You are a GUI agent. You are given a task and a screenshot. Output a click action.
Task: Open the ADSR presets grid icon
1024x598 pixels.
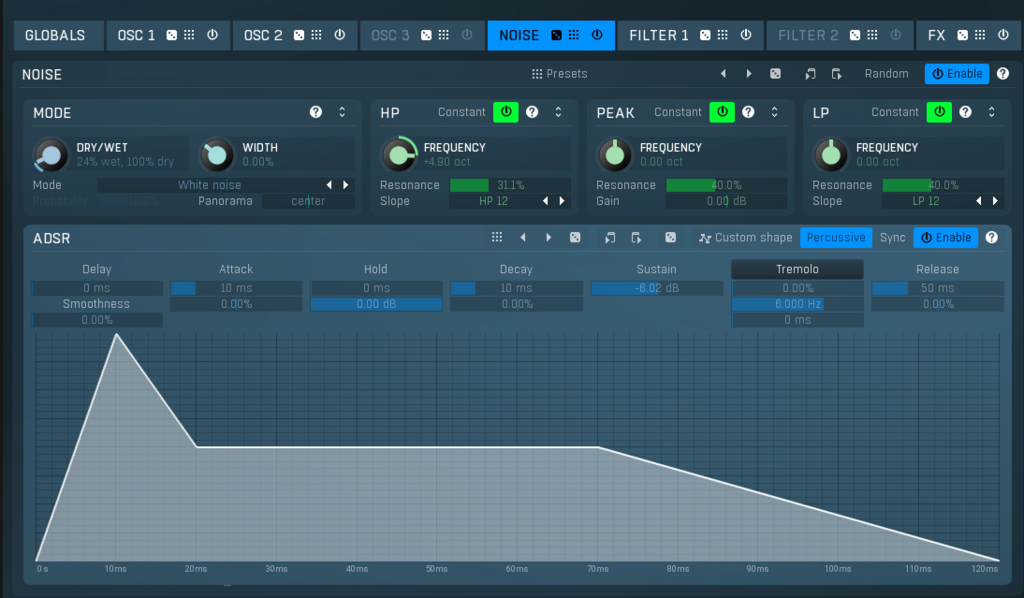[496, 237]
